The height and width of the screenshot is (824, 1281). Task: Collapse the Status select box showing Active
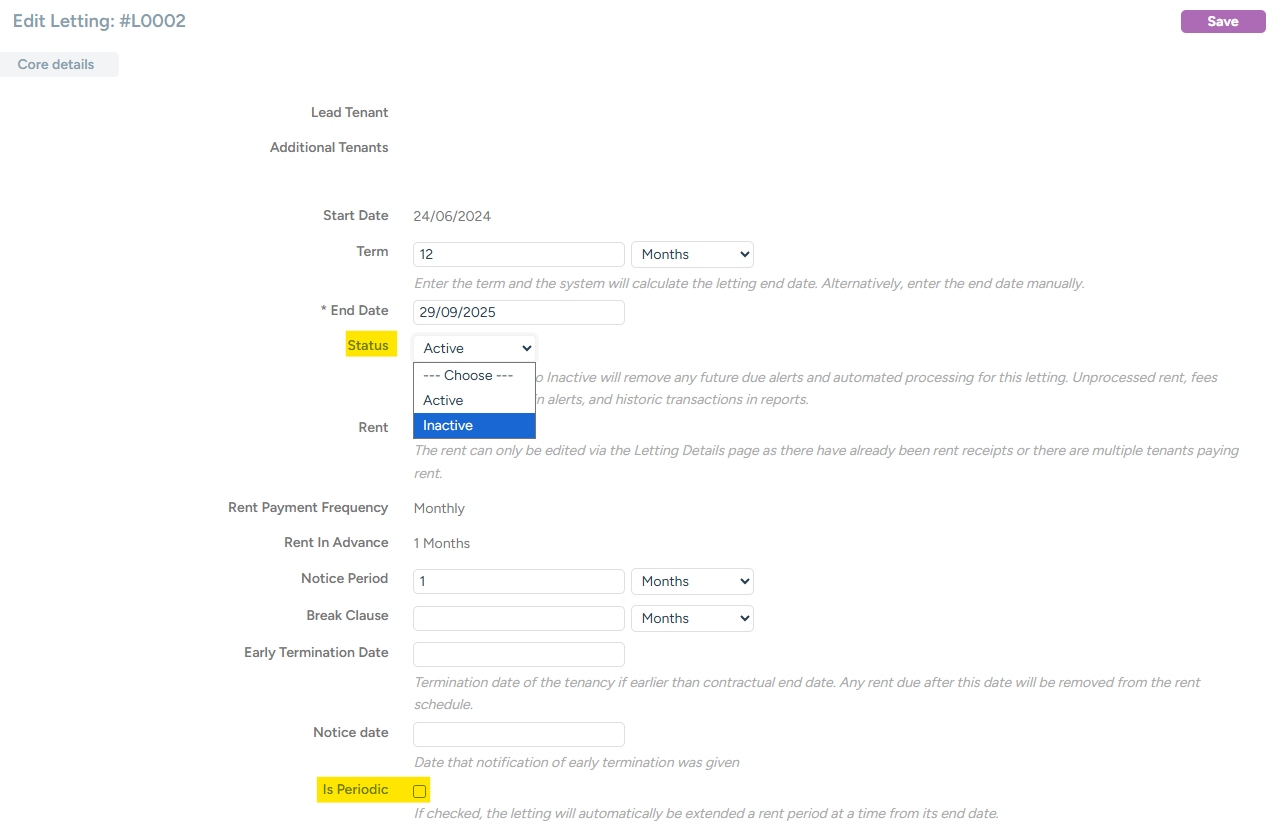coord(475,348)
